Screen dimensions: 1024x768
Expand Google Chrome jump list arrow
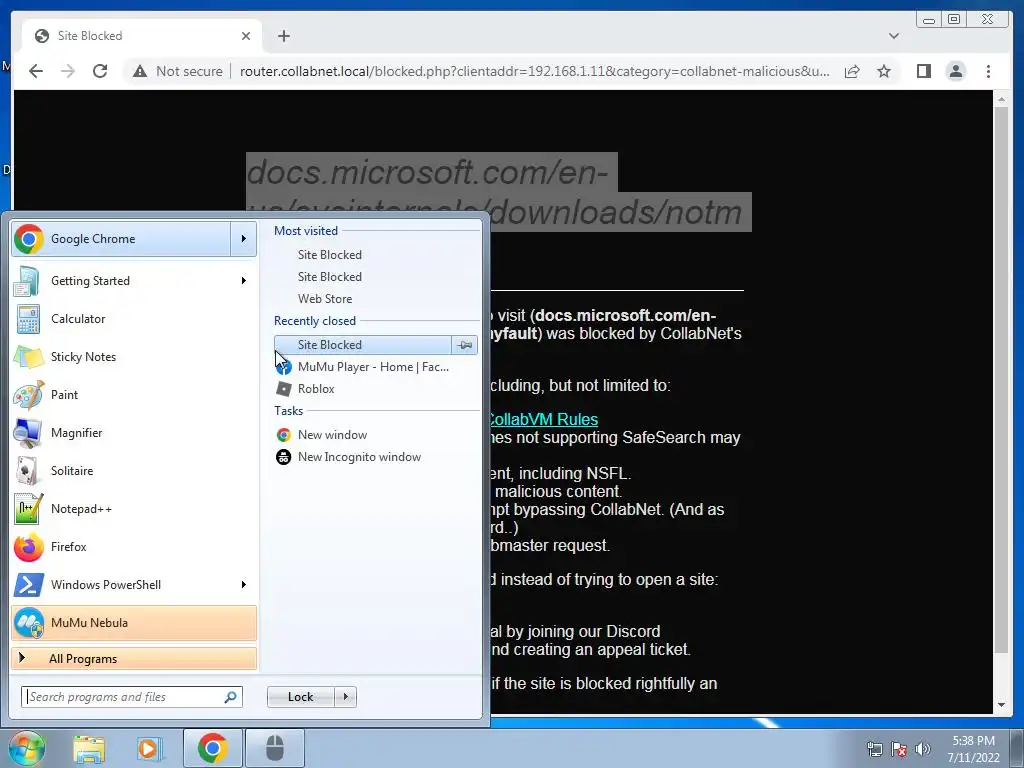pyautogui.click(x=244, y=239)
